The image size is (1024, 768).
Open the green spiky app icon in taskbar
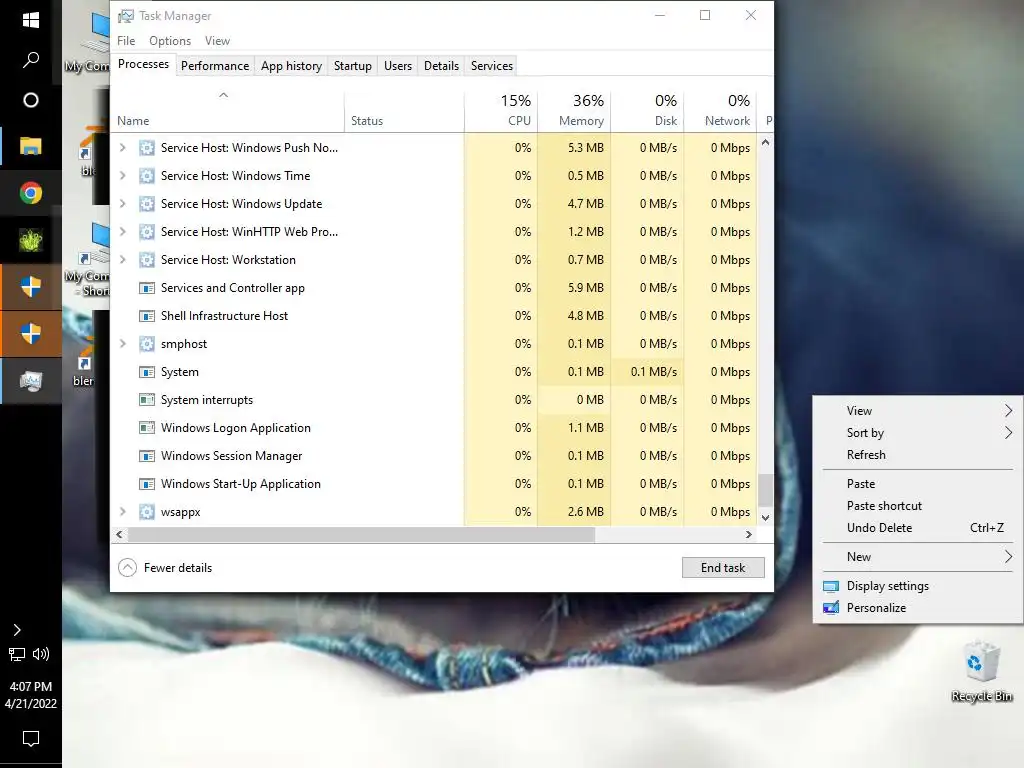31,240
